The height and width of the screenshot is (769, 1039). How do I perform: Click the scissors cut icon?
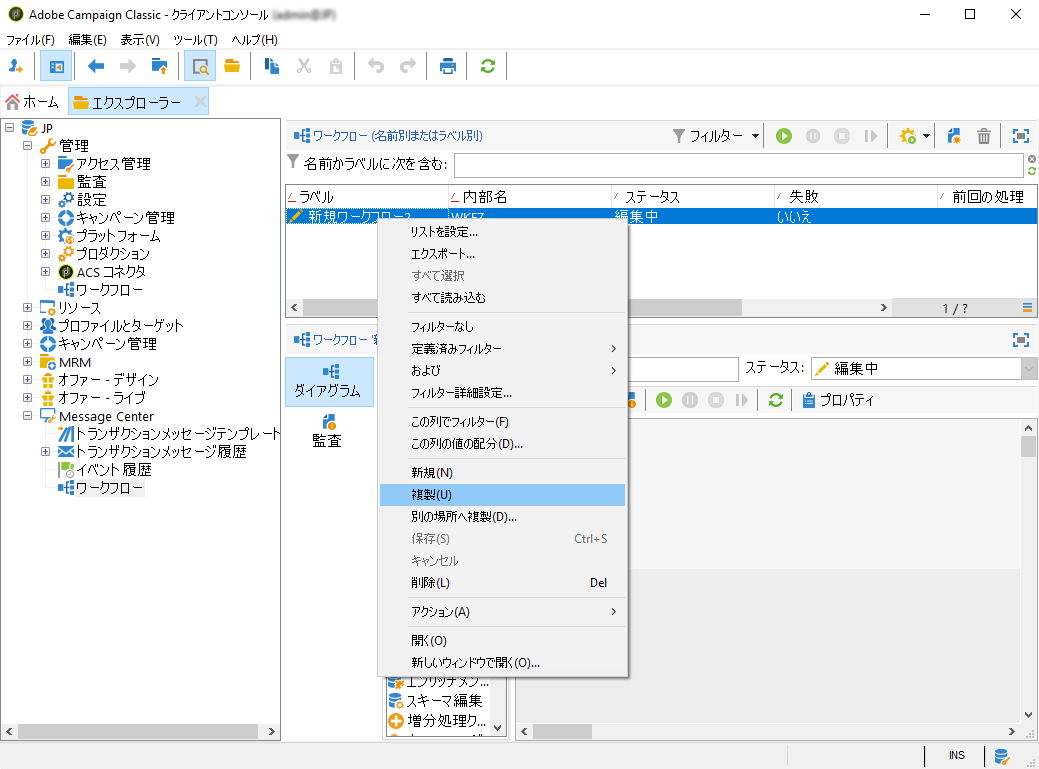303,66
